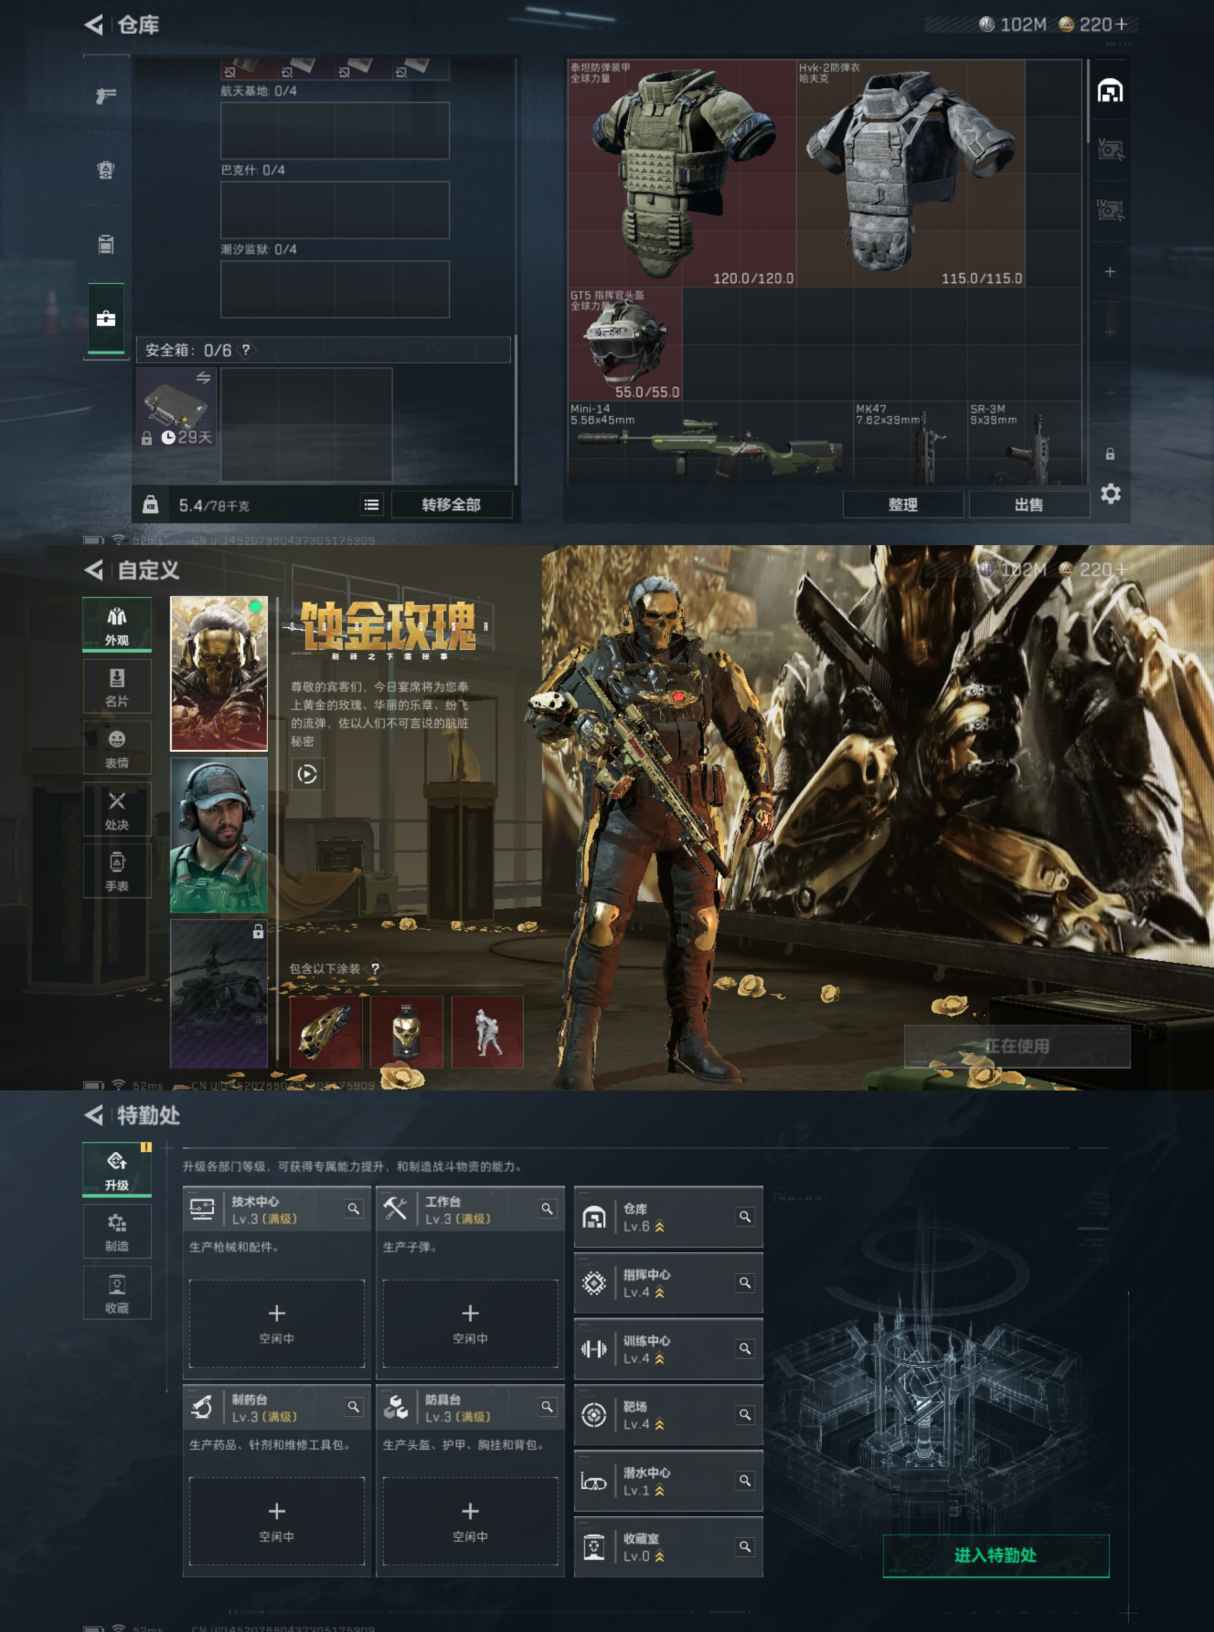The height and width of the screenshot is (1632, 1214).
Task: Toggle the lock icon beside the 5.4/78 weight
Action: click(x=150, y=505)
